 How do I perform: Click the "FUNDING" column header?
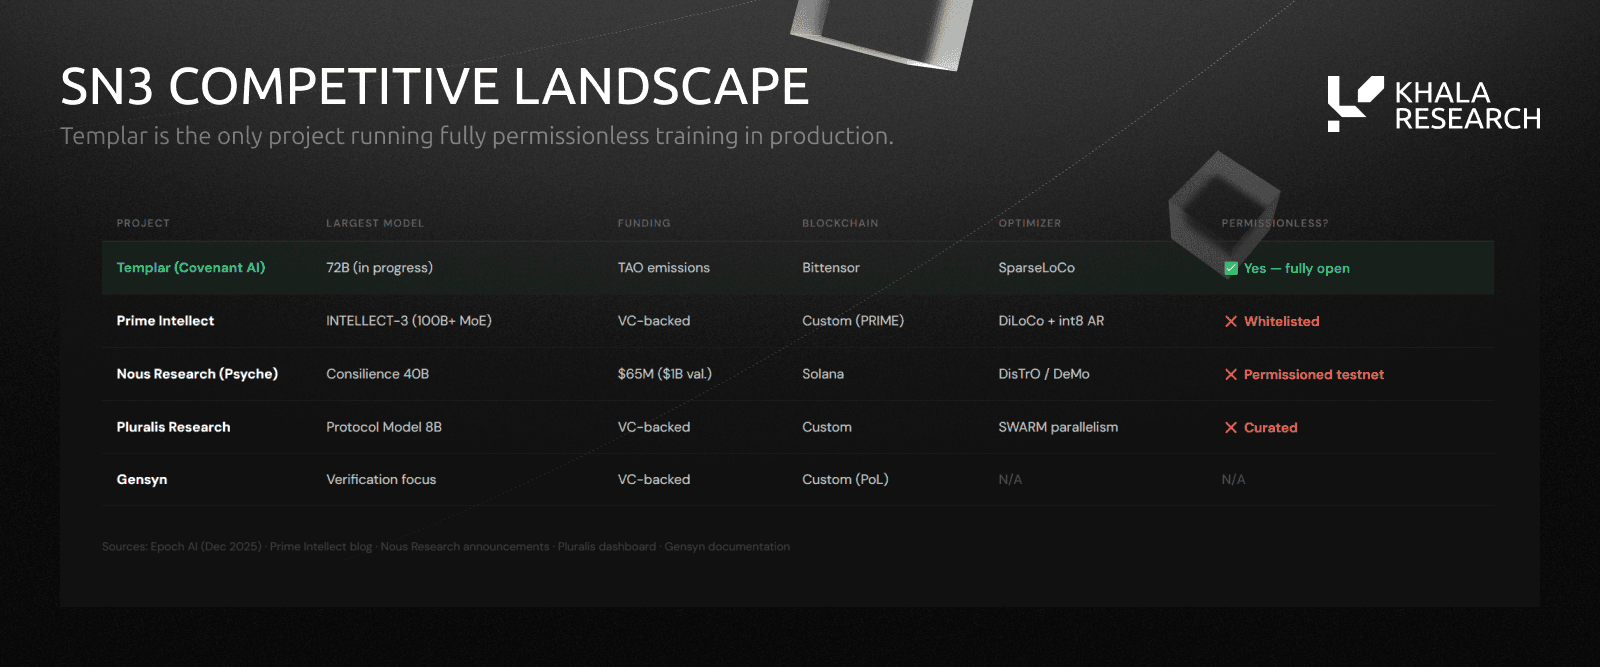coord(644,223)
